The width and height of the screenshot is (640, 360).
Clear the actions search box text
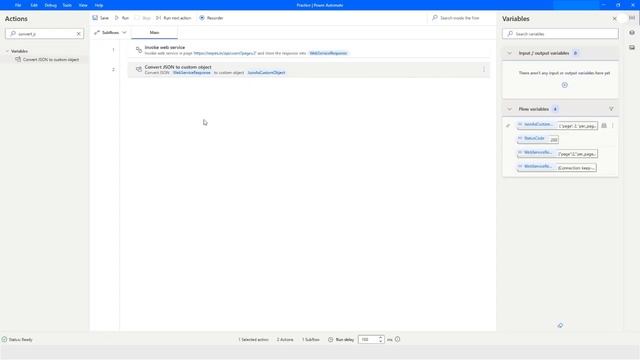[x=78, y=34]
